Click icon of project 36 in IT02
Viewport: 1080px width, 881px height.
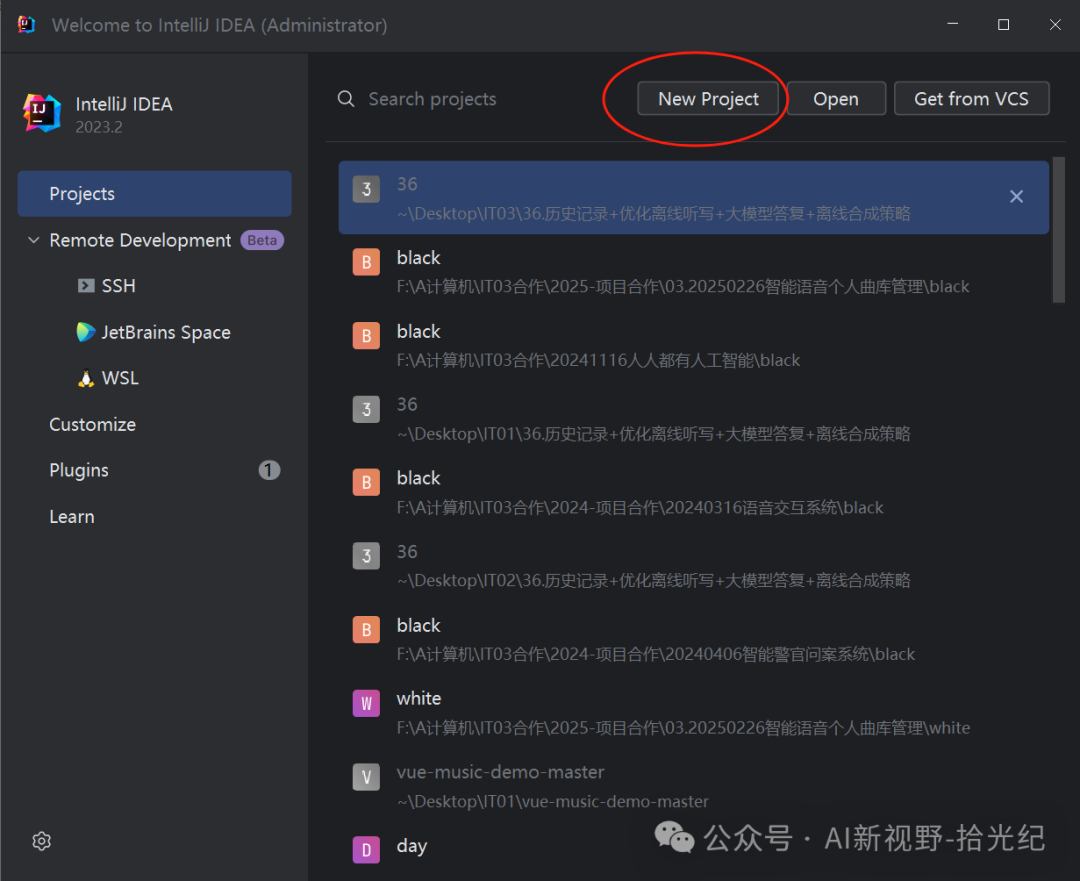(366, 556)
